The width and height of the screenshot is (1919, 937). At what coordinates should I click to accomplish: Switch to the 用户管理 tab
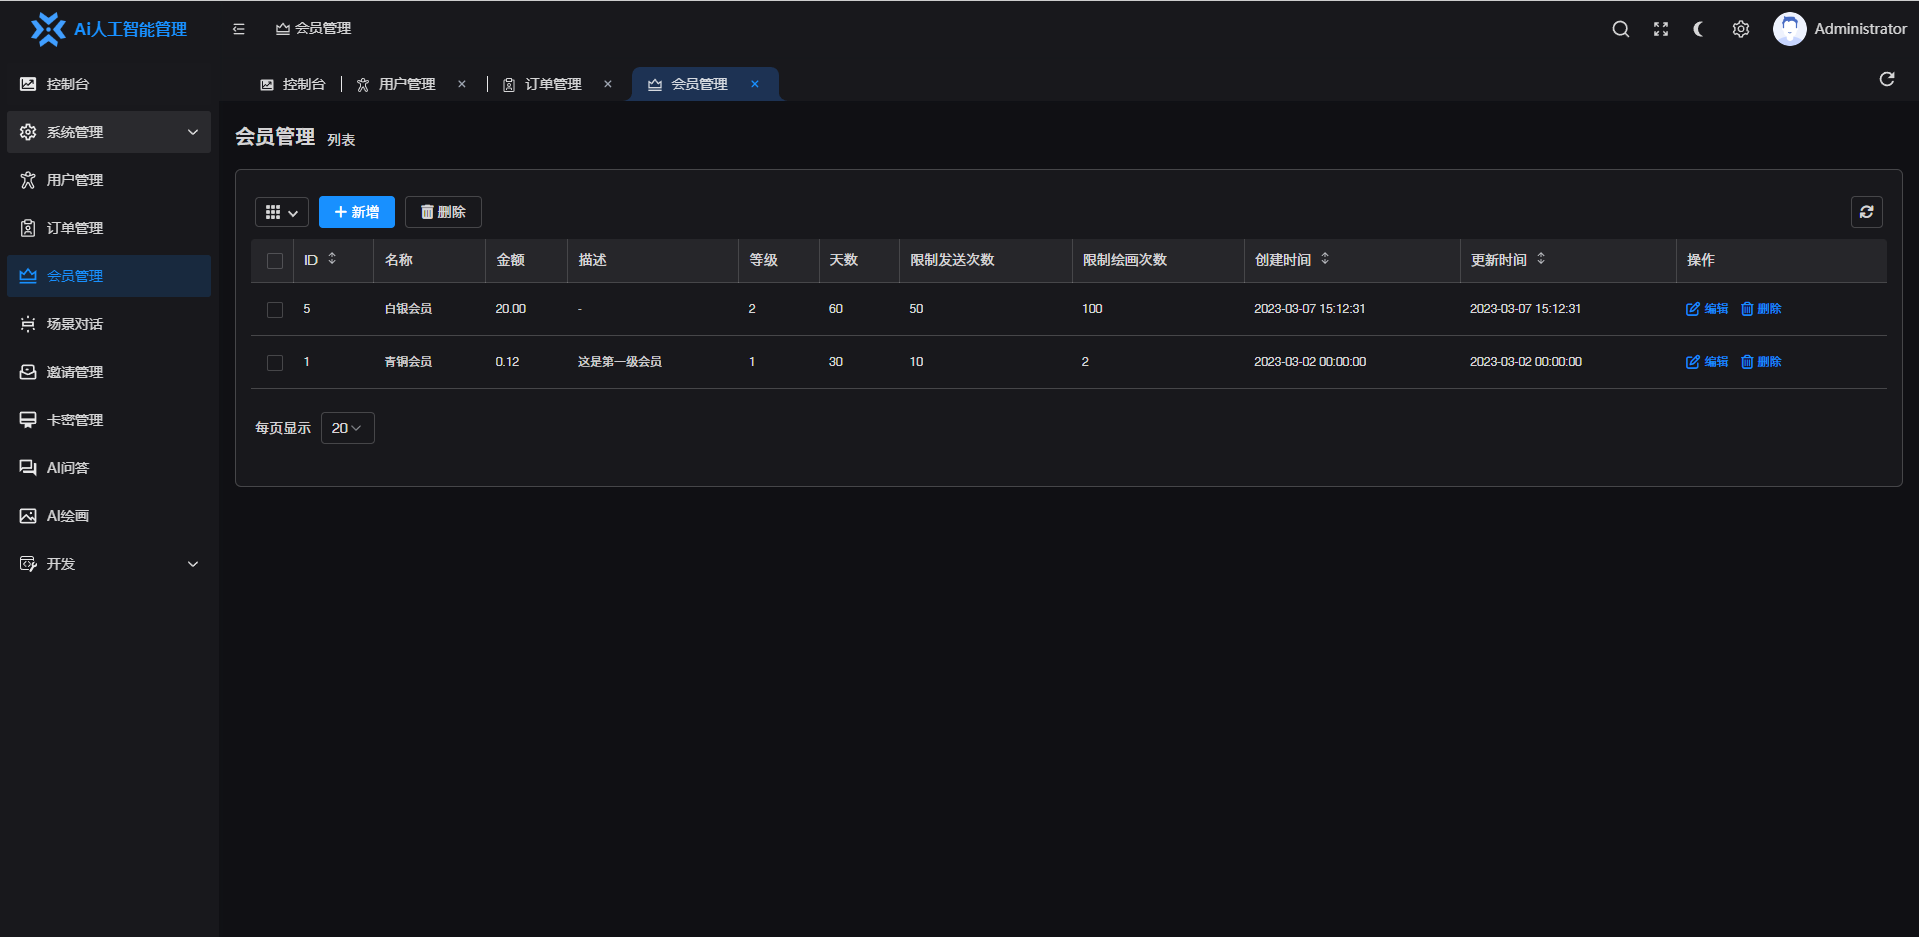[406, 84]
